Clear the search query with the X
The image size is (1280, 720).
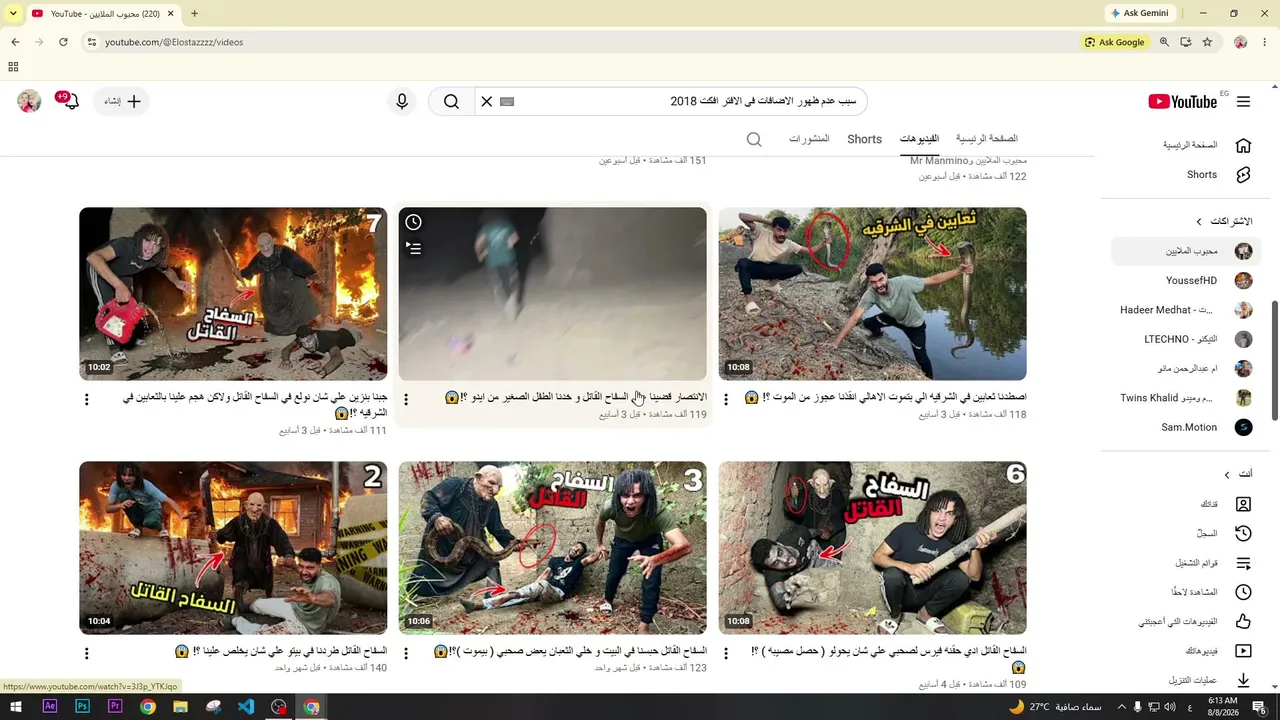coord(487,101)
